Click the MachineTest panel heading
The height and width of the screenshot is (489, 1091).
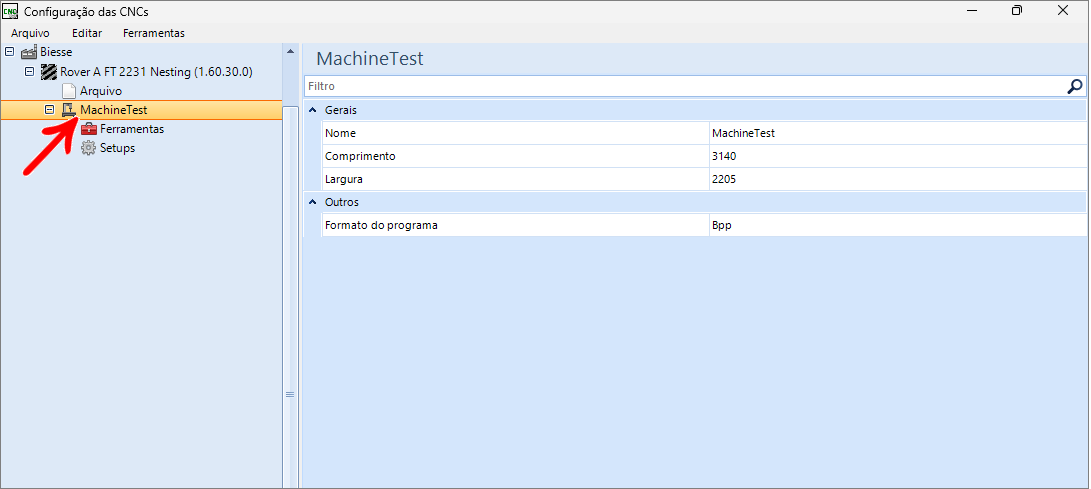(x=369, y=58)
